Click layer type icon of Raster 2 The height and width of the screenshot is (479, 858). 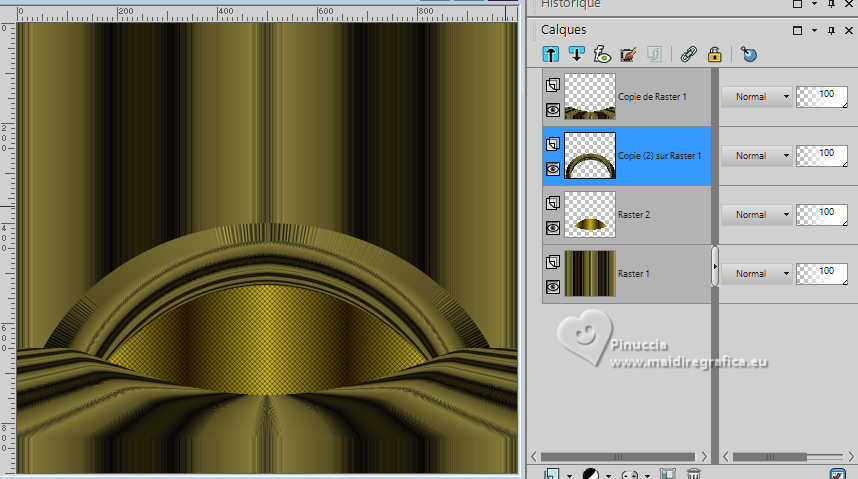coord(553,203)
